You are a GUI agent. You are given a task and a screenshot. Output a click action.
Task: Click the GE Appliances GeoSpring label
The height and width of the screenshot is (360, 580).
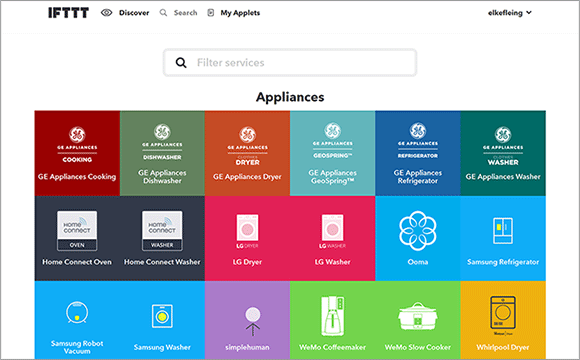tap(333, 177)
